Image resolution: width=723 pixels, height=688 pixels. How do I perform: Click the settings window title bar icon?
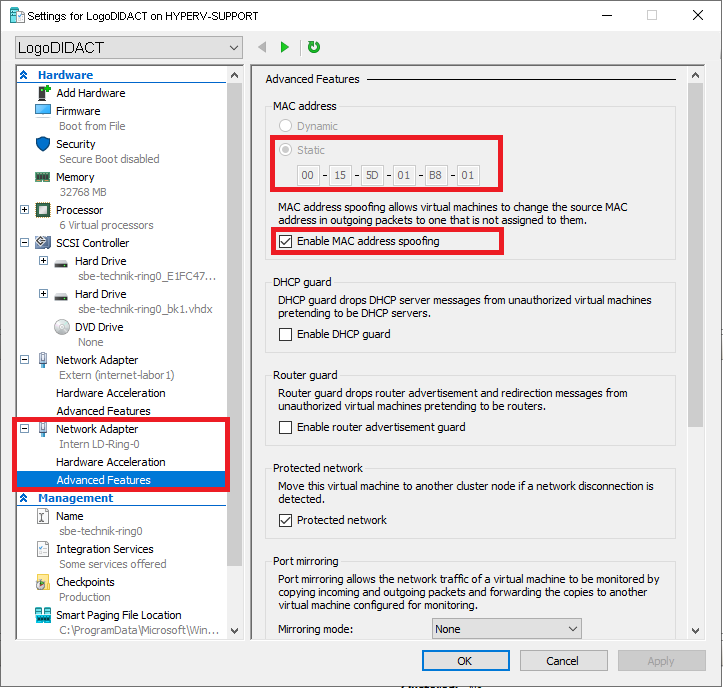[x=17, y=15]
